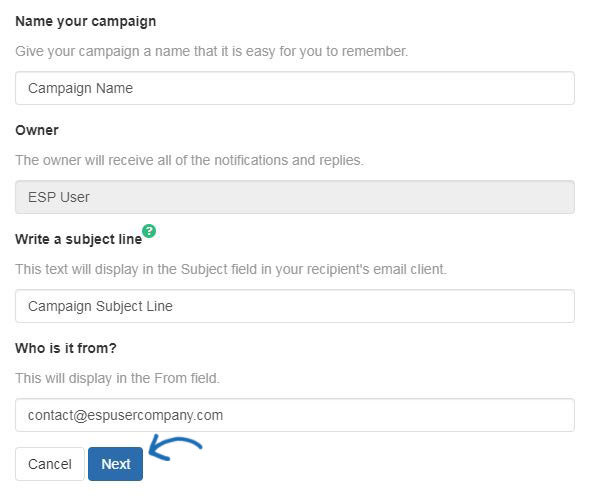
Task: Cancel the campaign setup
Action: 50,464
